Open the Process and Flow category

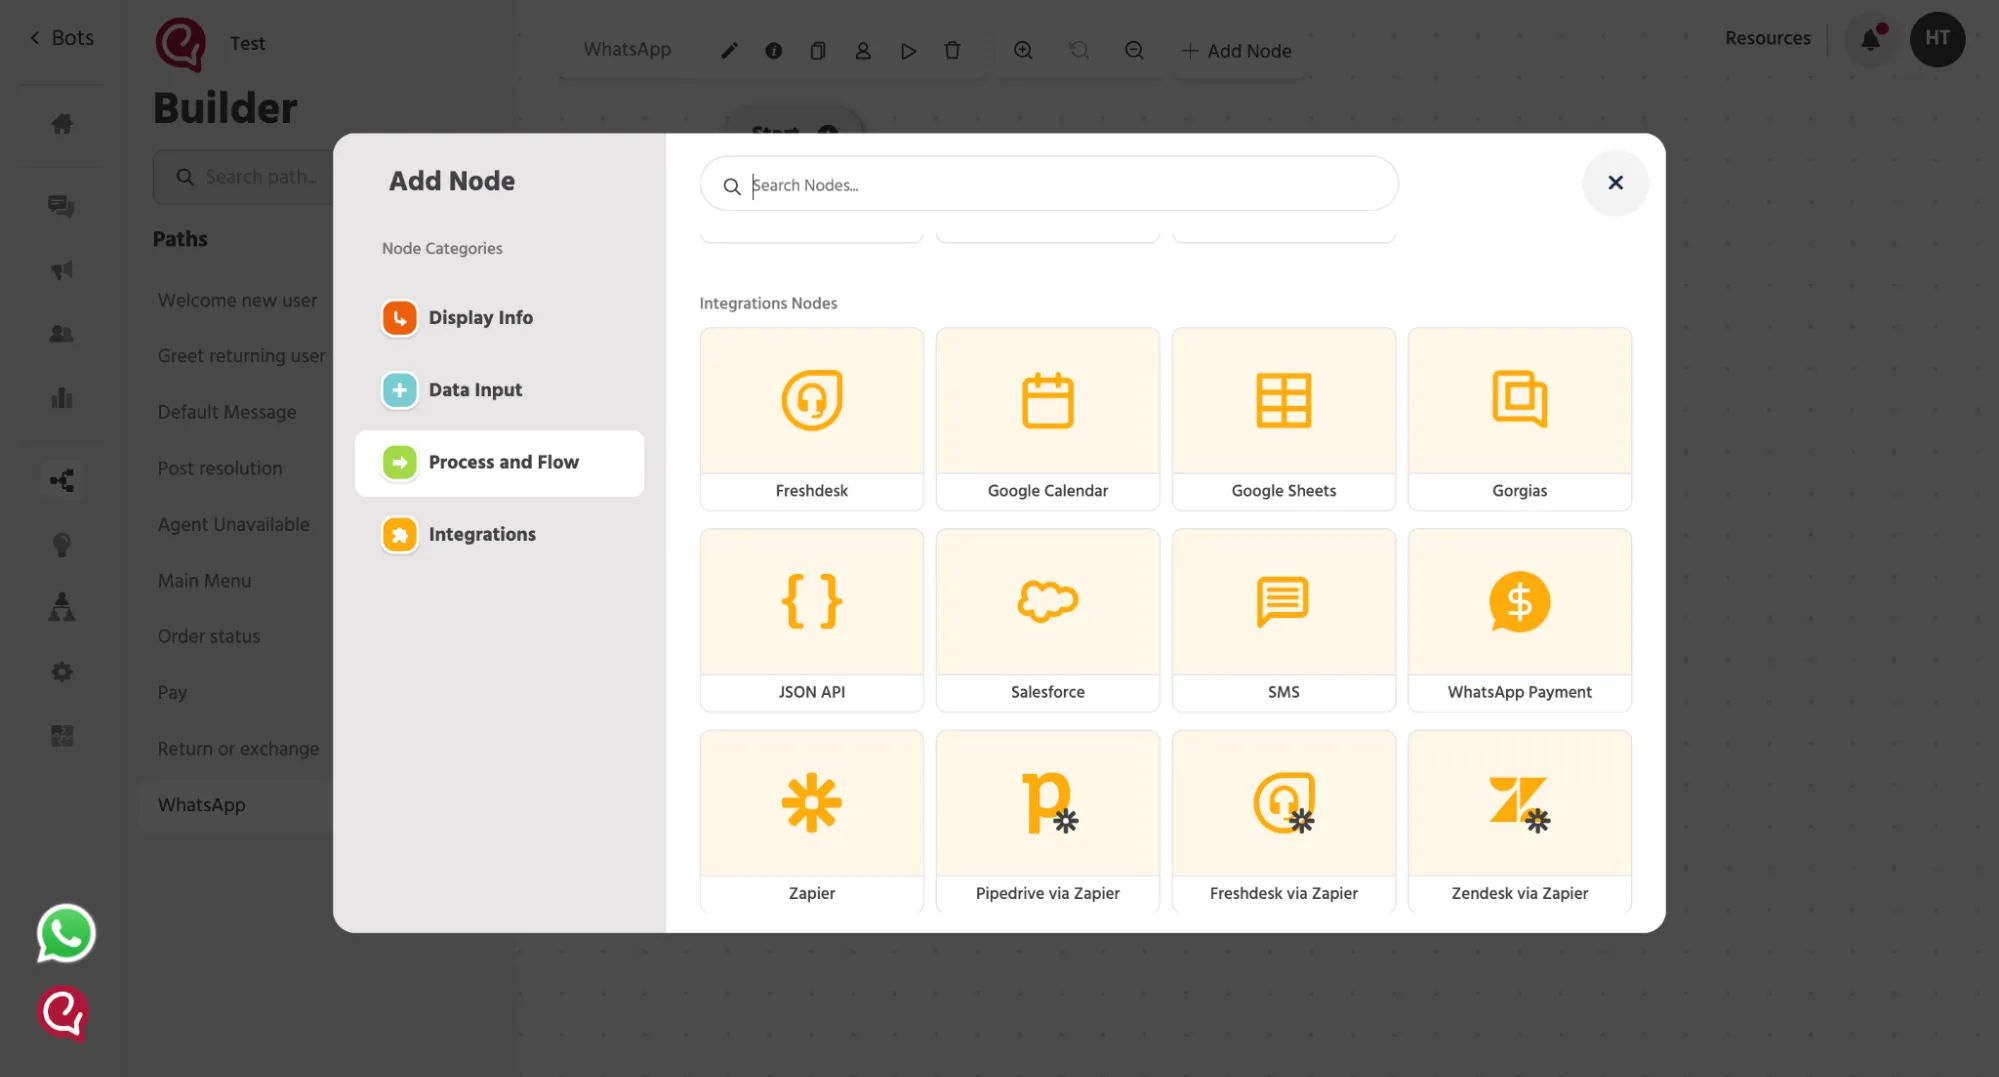pyautogui.click(x=499, y=463)
